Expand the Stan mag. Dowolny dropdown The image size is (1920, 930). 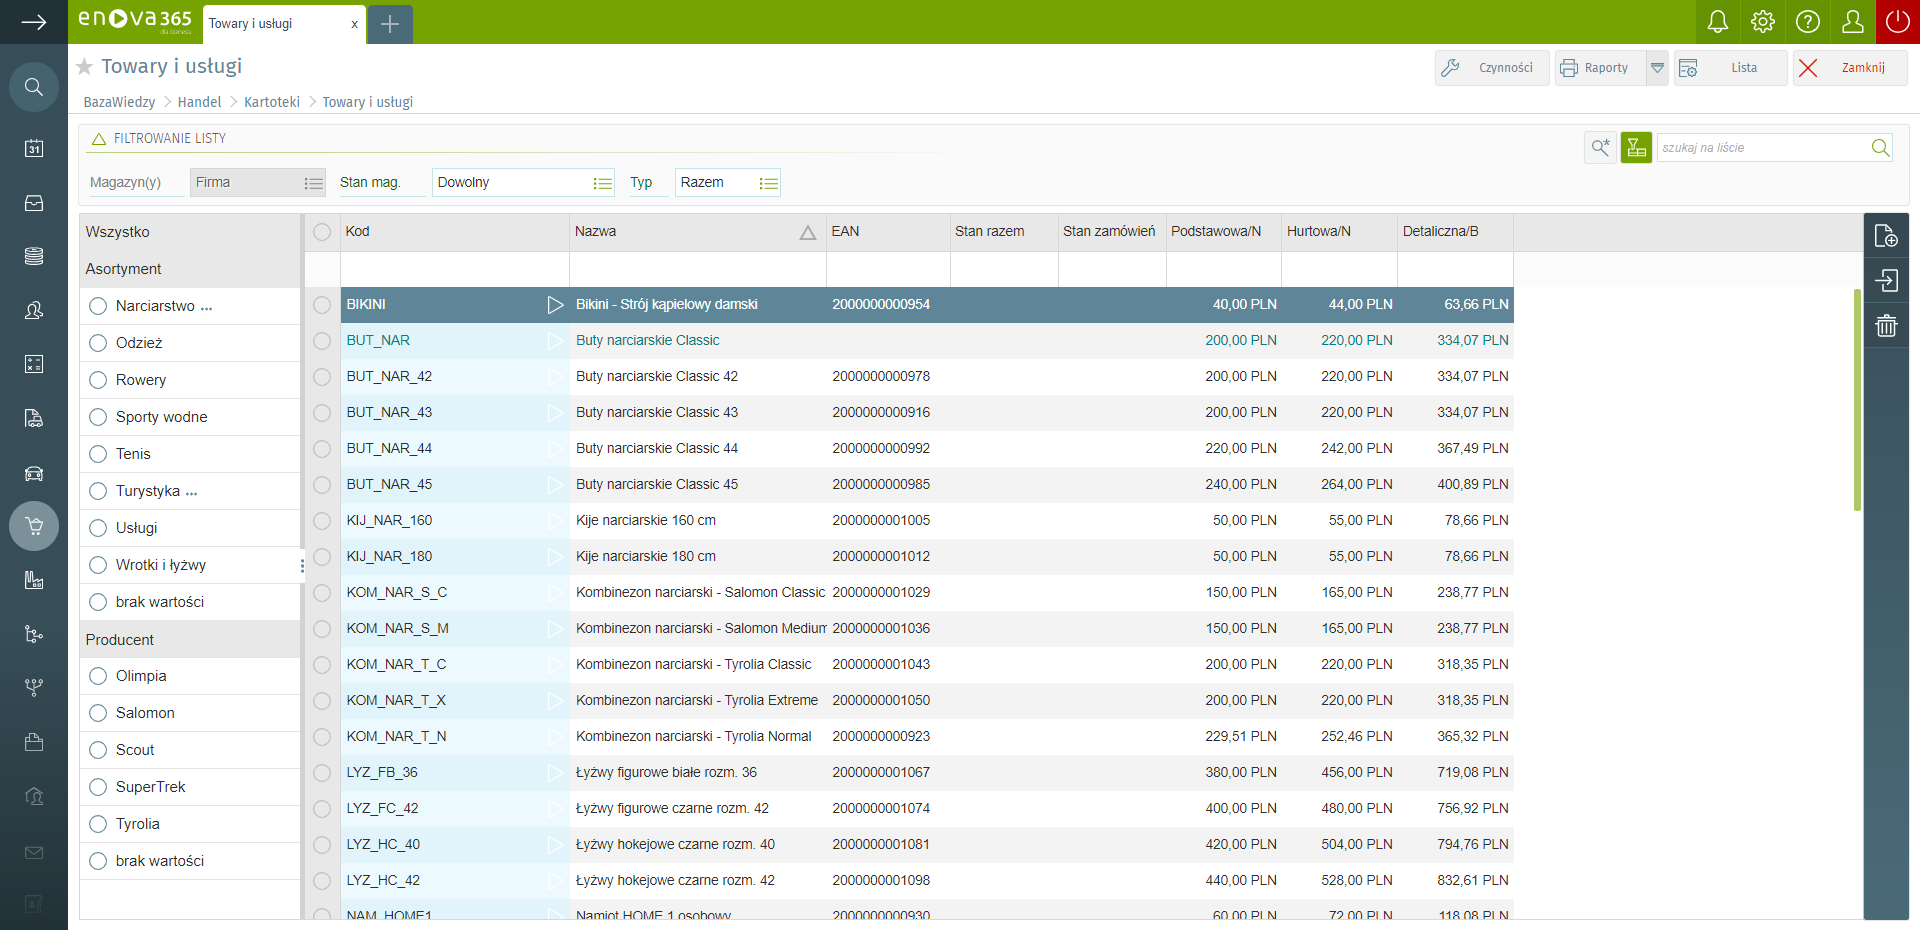(602, 183)
